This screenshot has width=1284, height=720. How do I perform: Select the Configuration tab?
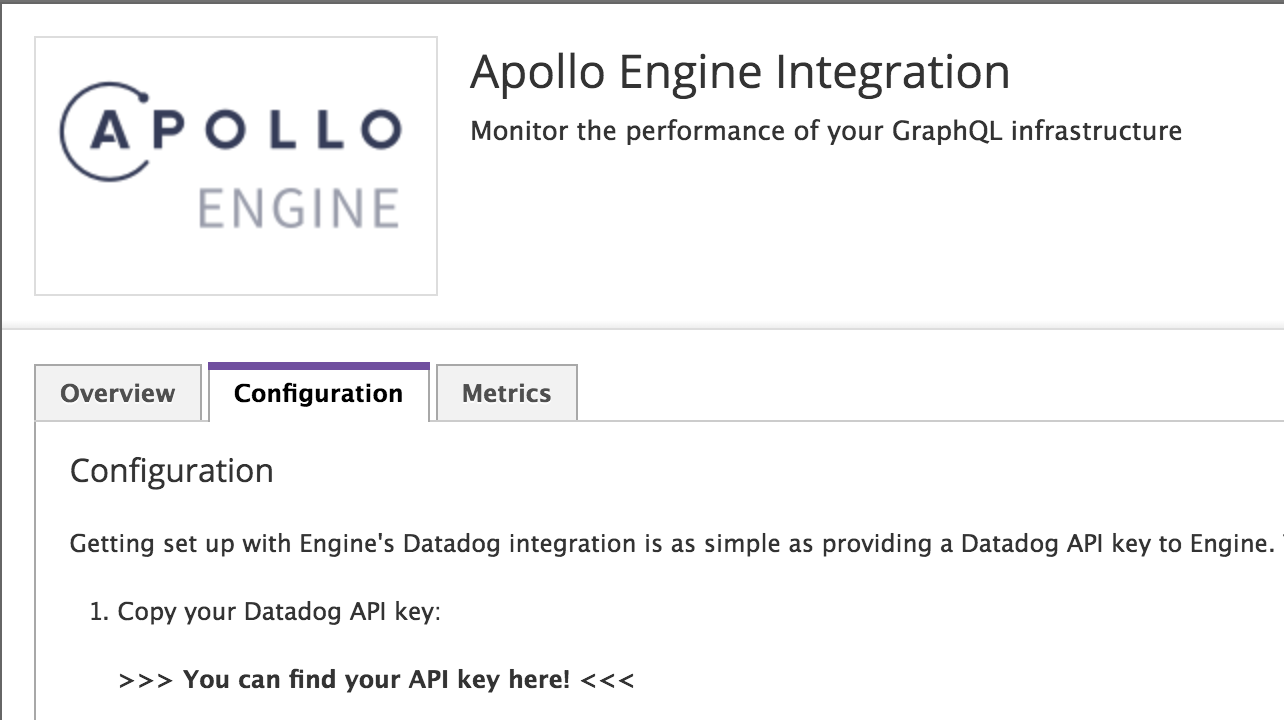coord(318,393)
